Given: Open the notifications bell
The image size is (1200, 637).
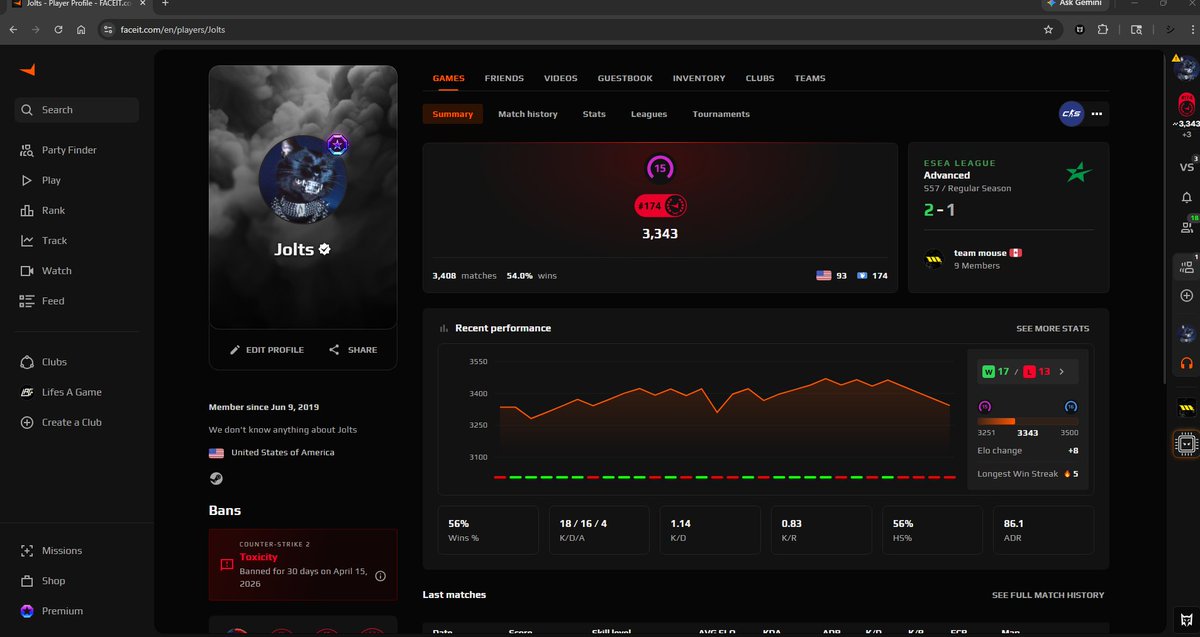Looking at the screenshot, I should pos(1186,197).
